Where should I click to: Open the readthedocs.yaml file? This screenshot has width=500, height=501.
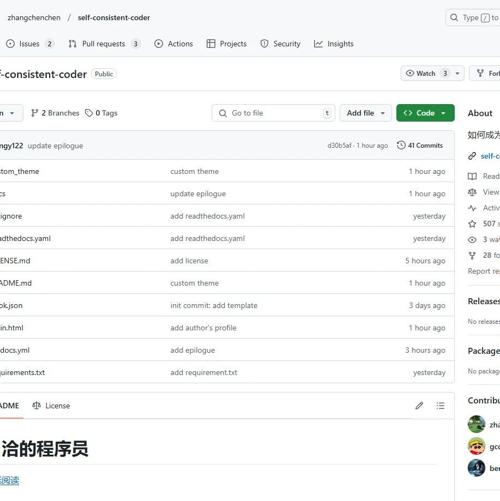(25, 238)
